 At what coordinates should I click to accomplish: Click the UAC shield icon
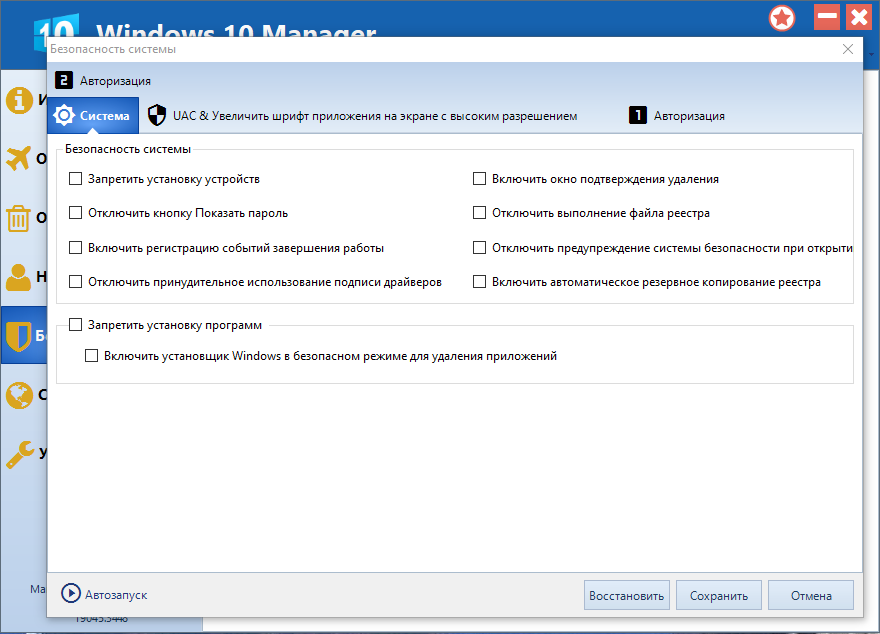tap(157, 116)
